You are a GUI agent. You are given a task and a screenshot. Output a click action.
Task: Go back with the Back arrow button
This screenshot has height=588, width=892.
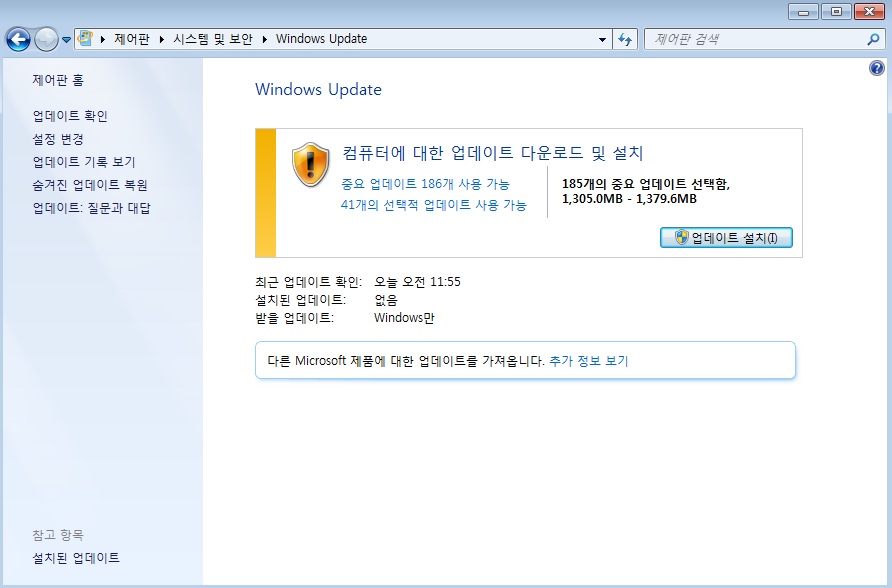(x=18, y=39)
